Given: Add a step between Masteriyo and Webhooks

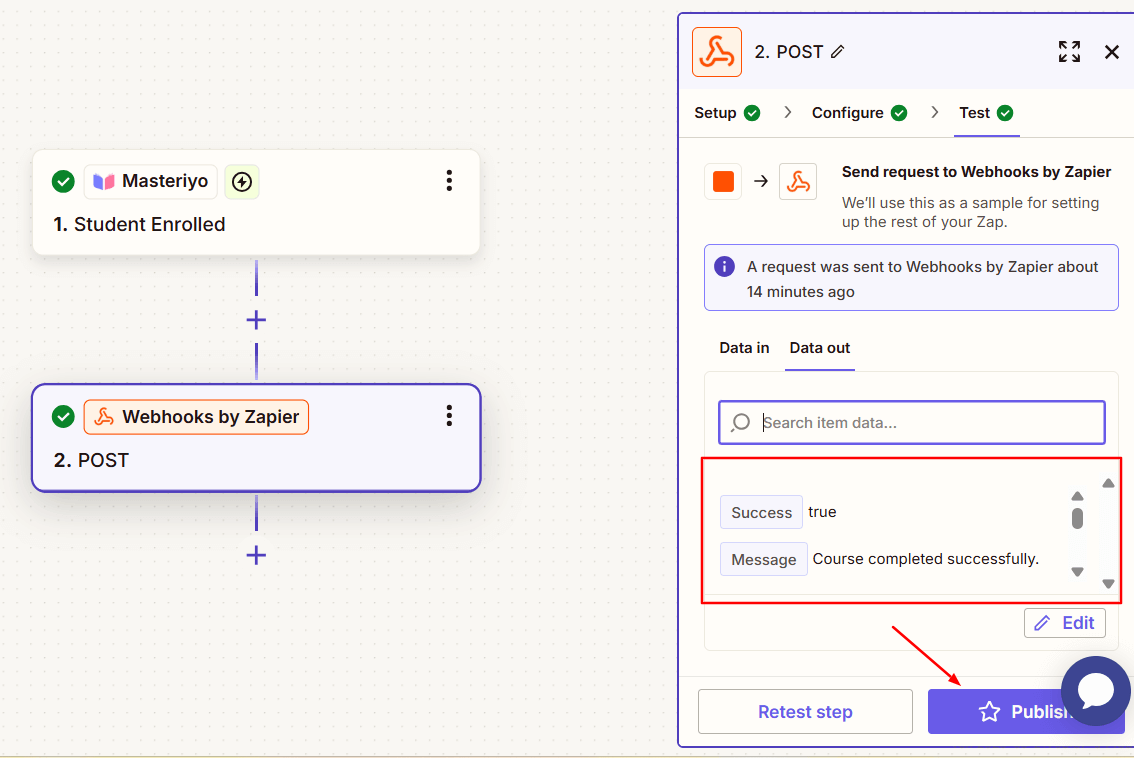Looking at the screenshot, I should 256,320.
